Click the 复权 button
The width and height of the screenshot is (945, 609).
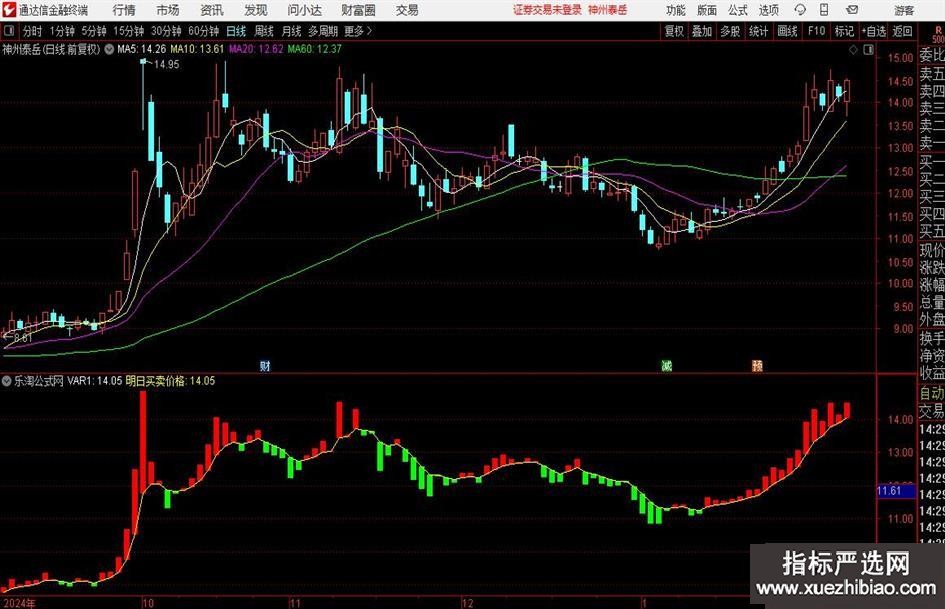(x=674, y=31)
